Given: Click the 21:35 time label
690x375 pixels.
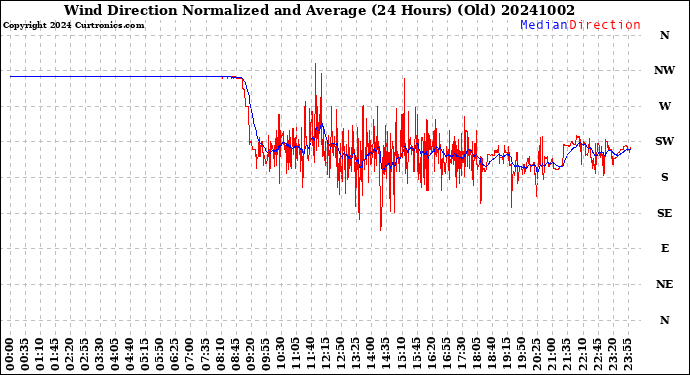Looking at the screenshot, I should (568, 354).
